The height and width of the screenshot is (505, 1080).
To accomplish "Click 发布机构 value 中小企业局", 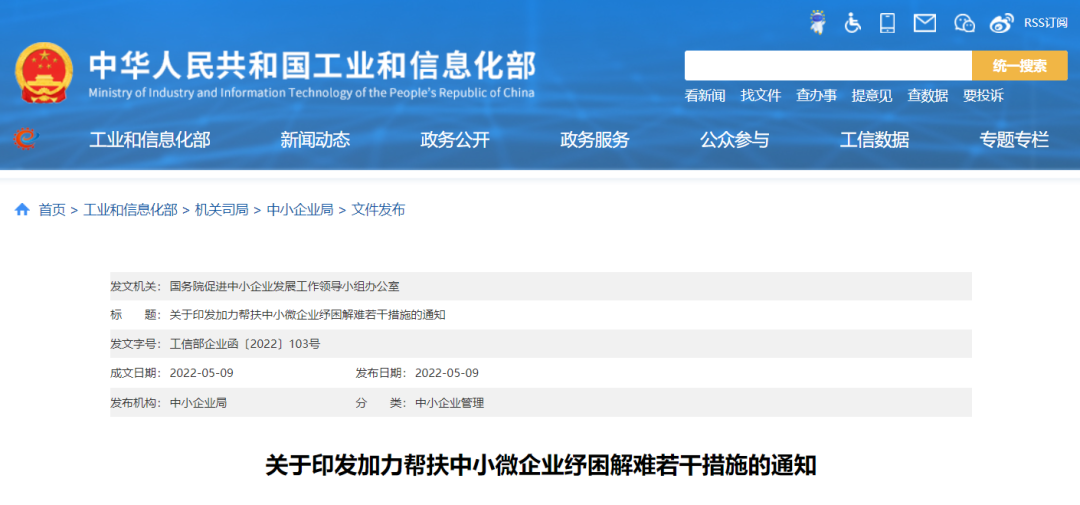I will pyautogui.click(x=198, y=402).
